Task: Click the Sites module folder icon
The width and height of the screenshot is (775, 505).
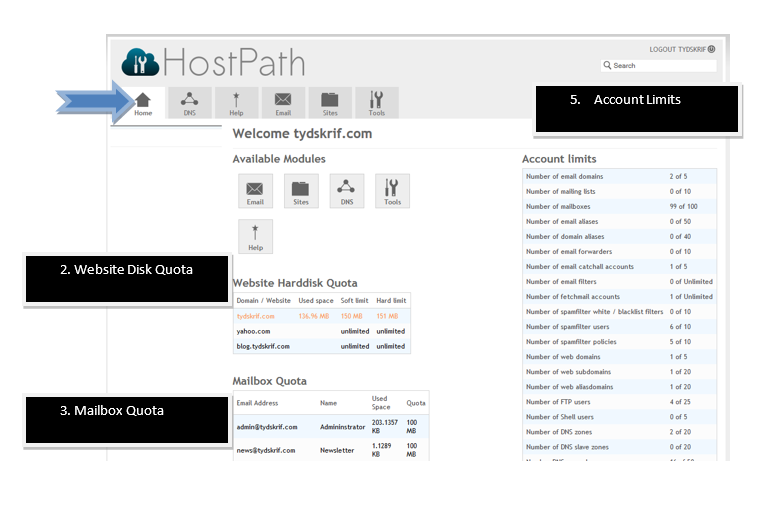Action: pos(301,191)
